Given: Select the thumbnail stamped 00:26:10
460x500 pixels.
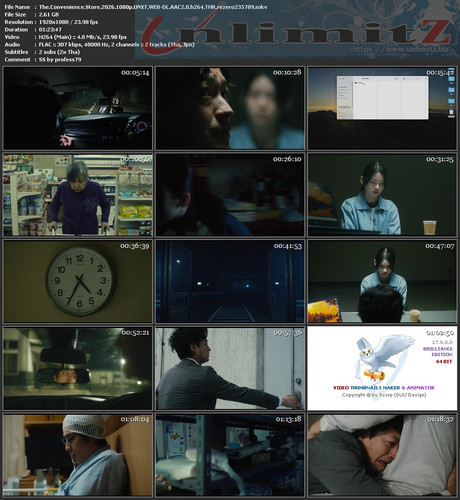Looking at the screenshot, I should coord(230,195).
